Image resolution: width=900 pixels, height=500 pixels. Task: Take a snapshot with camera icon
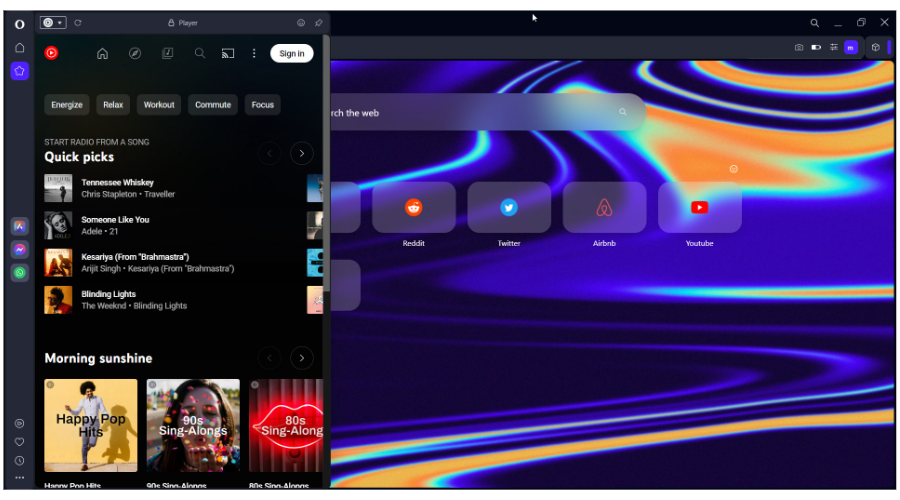(x=799, y=48)
